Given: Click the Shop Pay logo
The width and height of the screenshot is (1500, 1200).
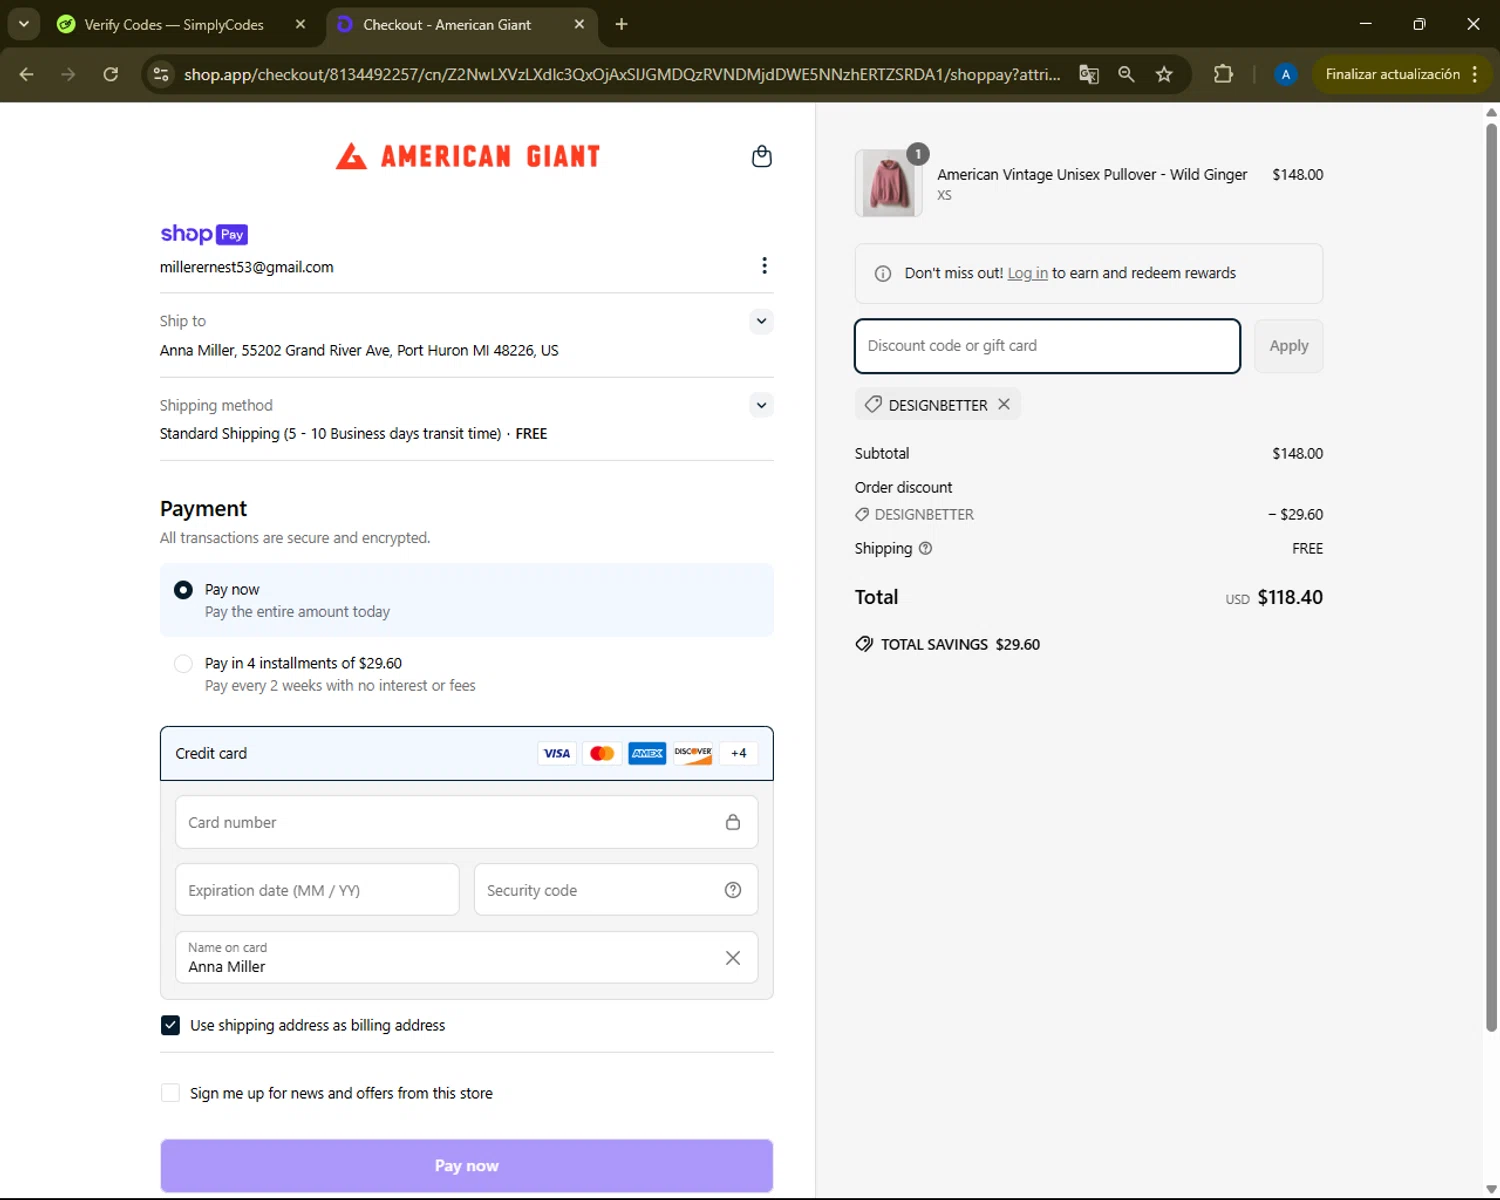Looking at the screenshot, I should pos(204,234).
